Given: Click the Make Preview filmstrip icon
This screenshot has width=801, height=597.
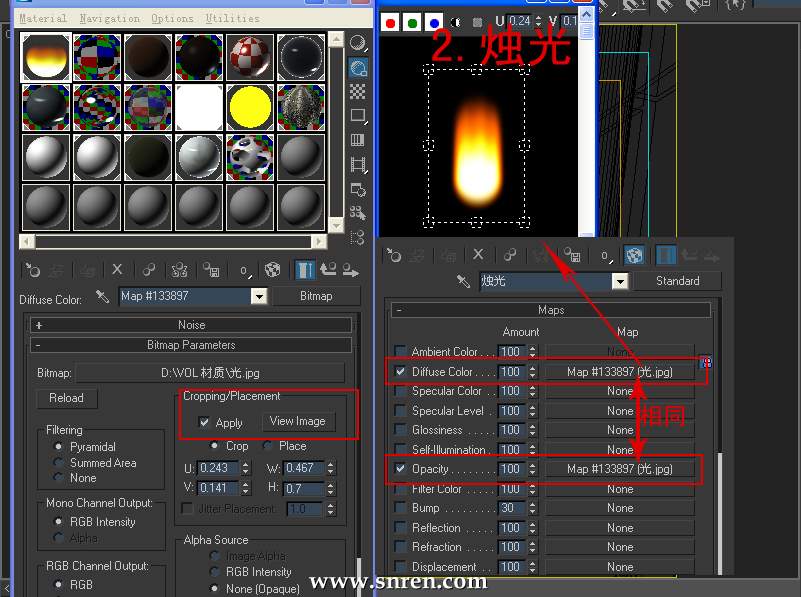Looking at the screenshot, I should 358,165.
